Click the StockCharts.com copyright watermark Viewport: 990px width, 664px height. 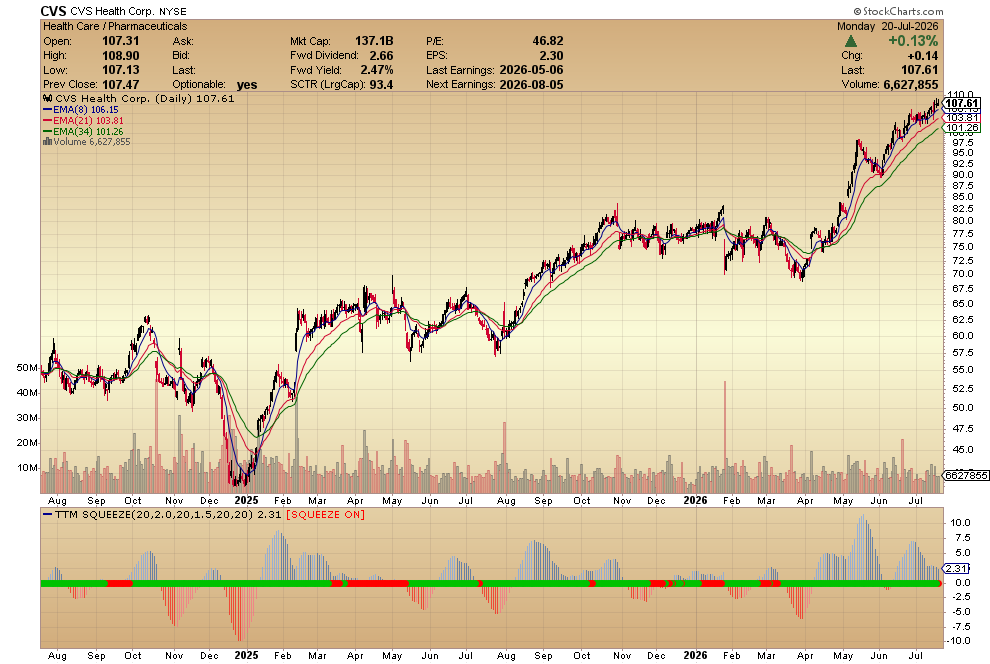(x=898, y=11)
